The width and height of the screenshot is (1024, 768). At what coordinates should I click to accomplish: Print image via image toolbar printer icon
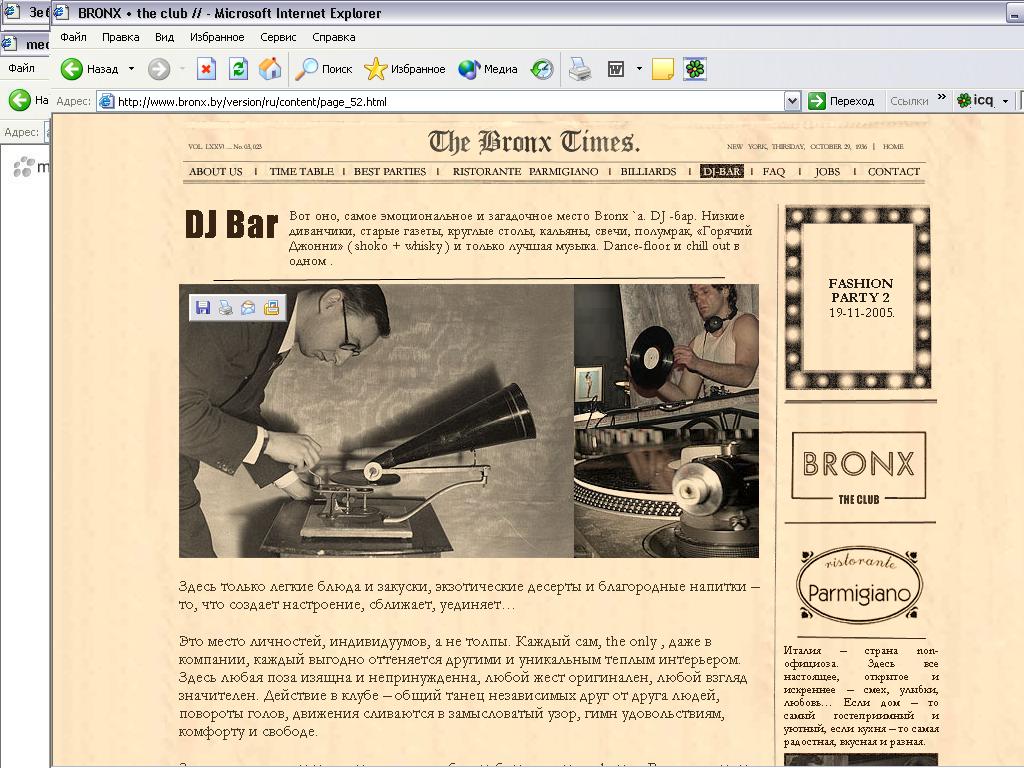[225, 308]
